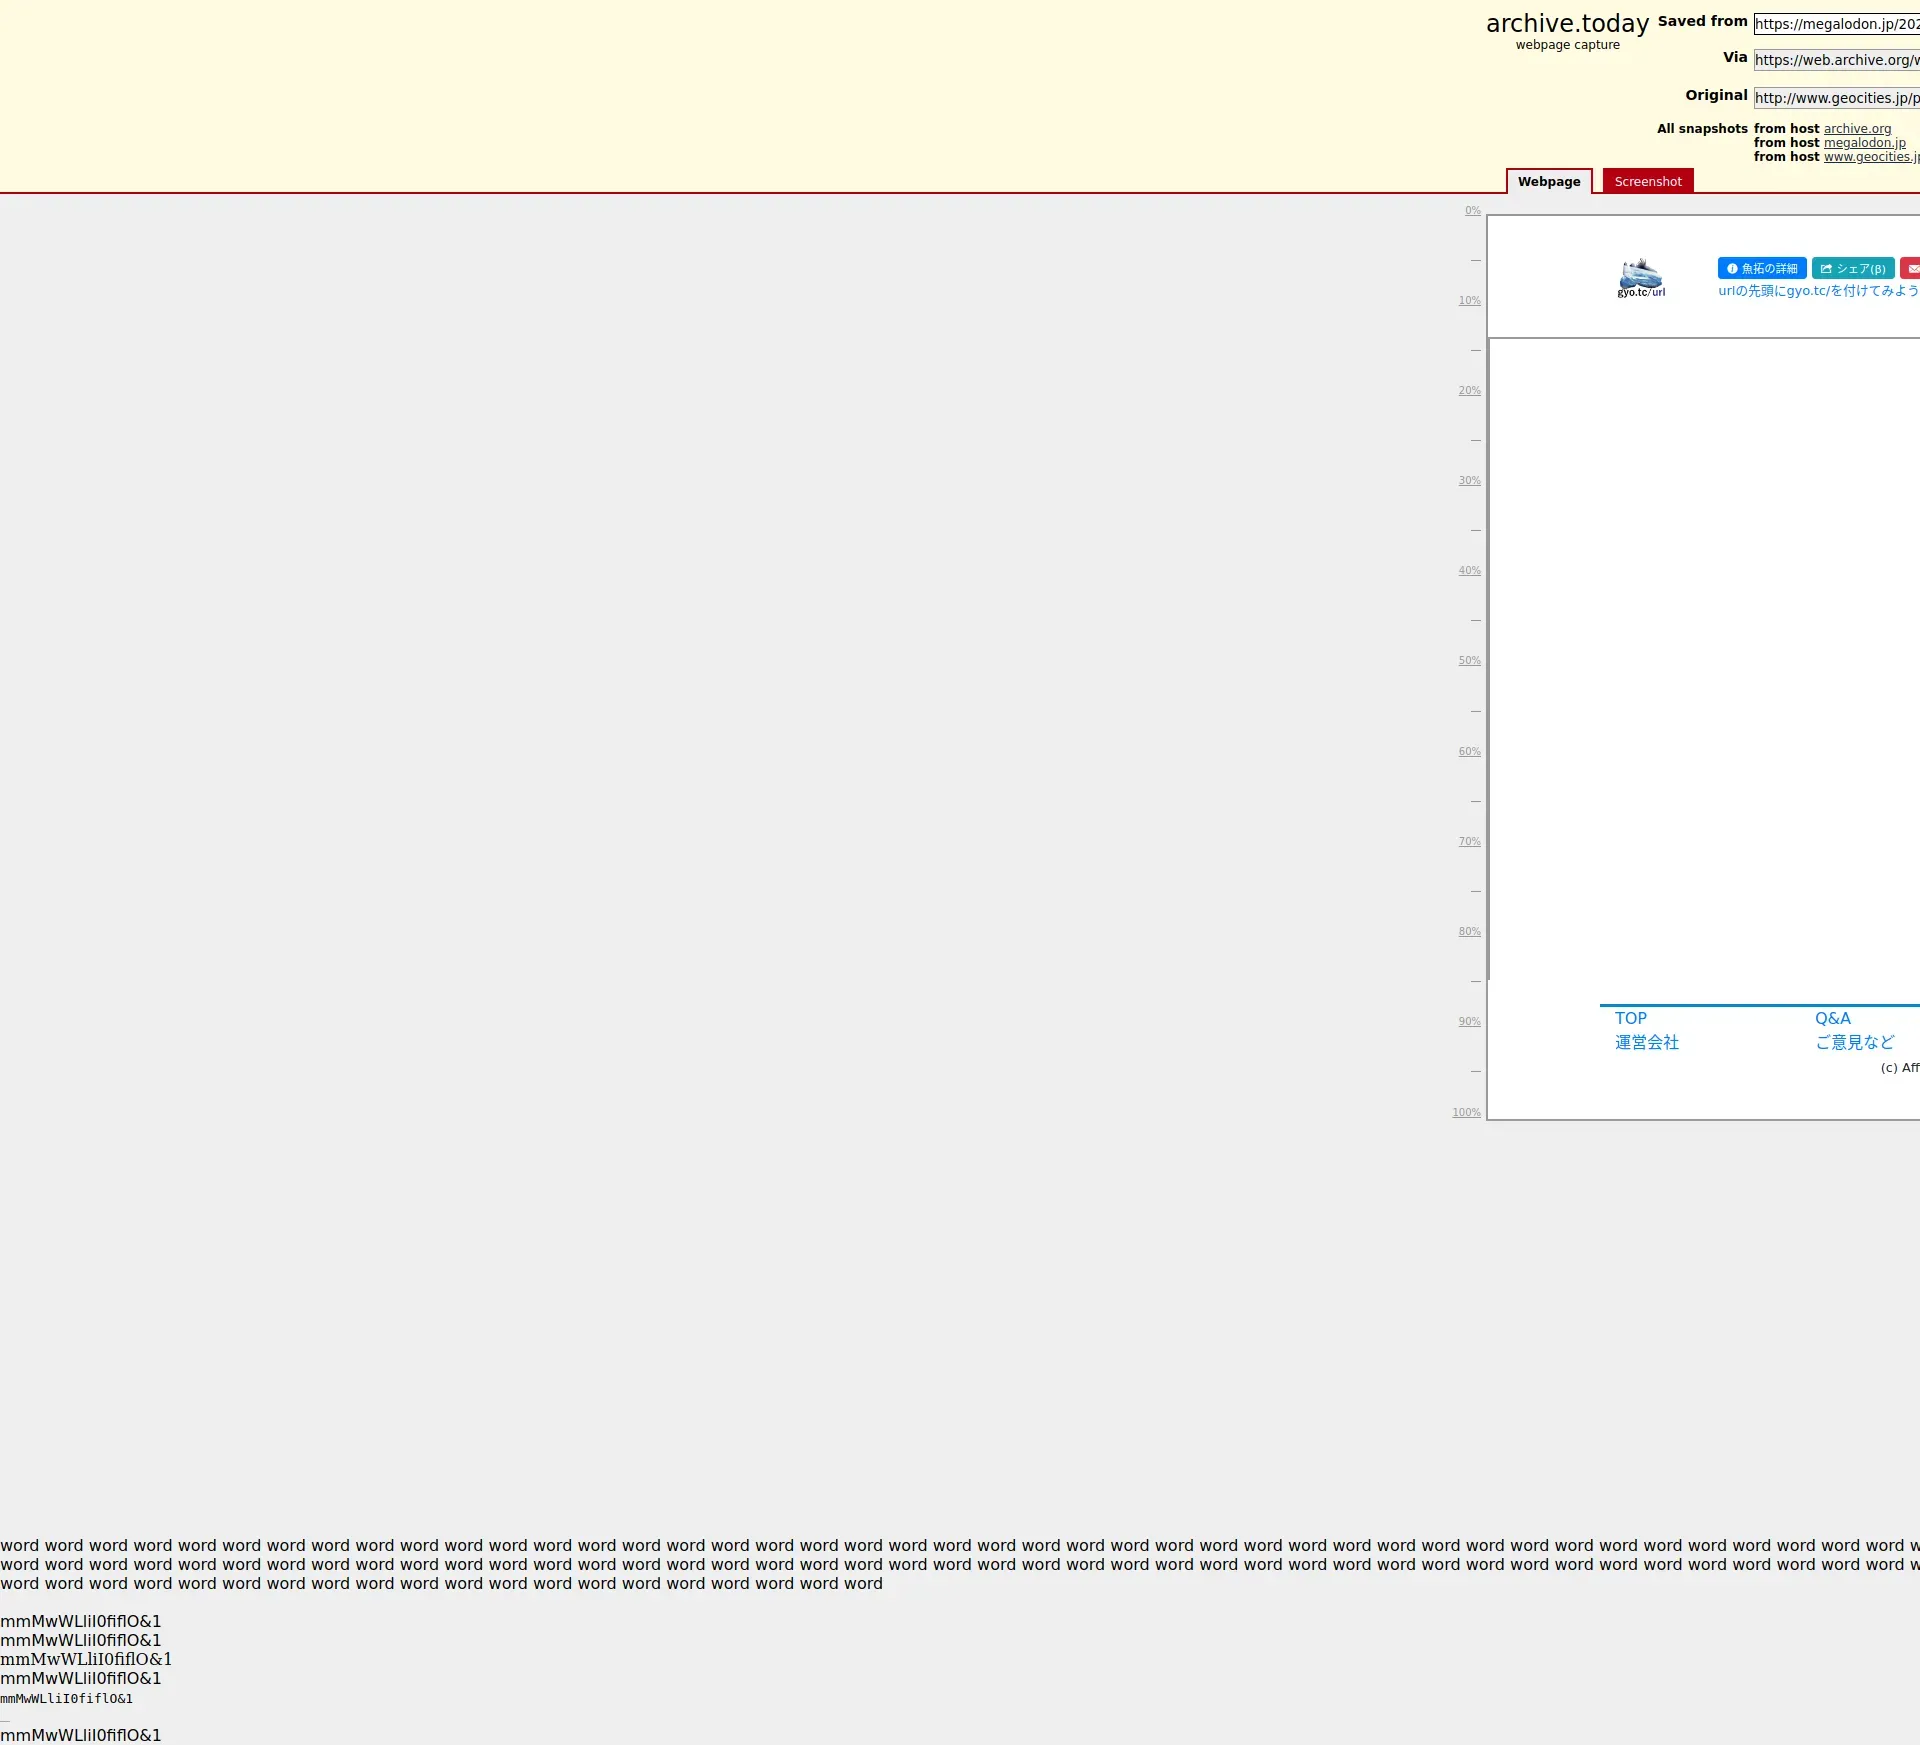Jump to the 50% page marker
Screen dimensions: 1920x1745
click(1469, 661)
